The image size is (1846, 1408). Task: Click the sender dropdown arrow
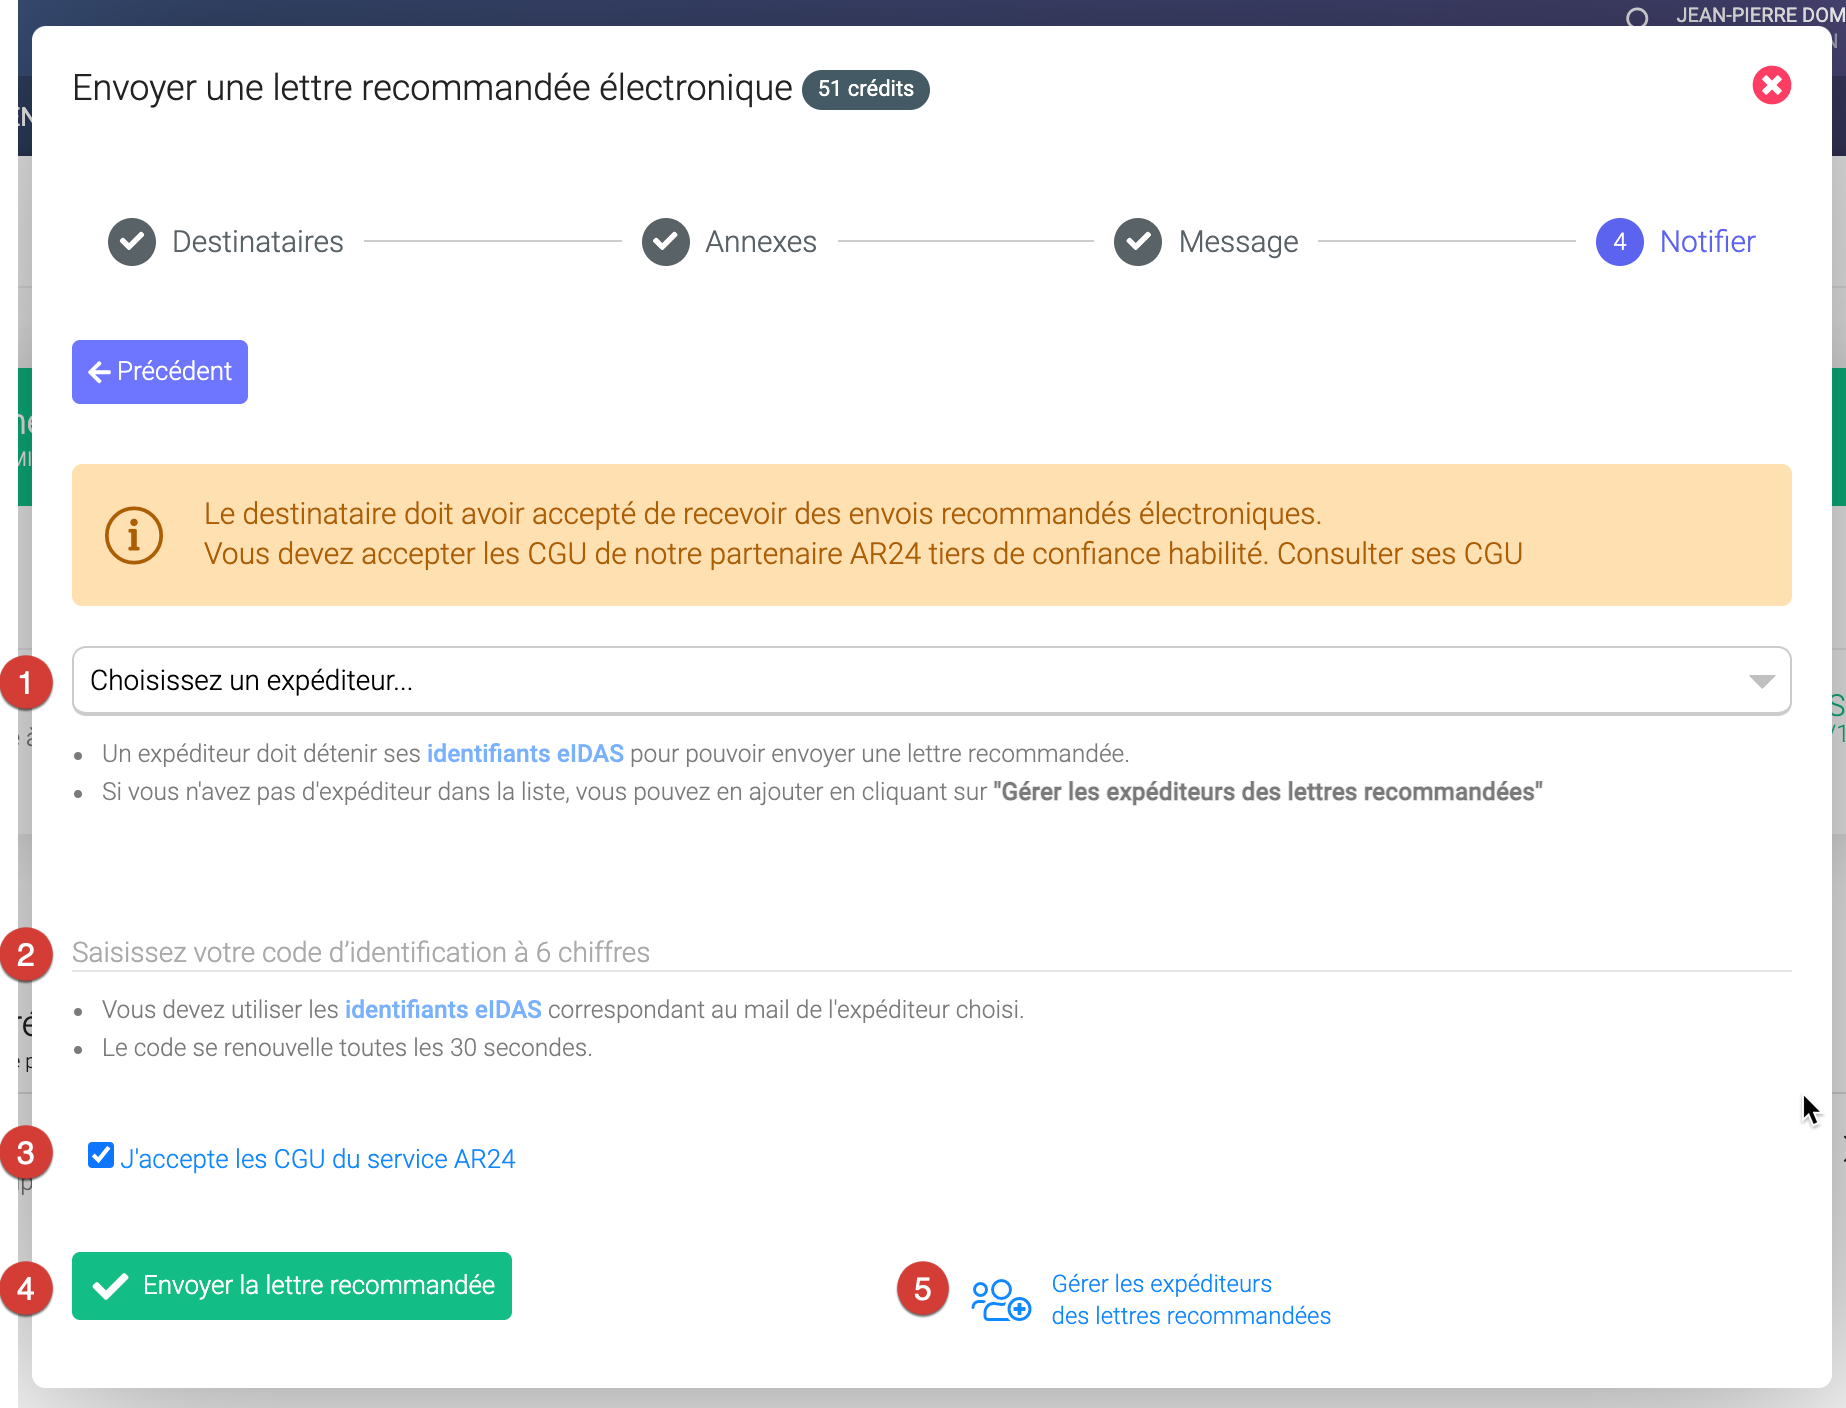point(1761,681)
